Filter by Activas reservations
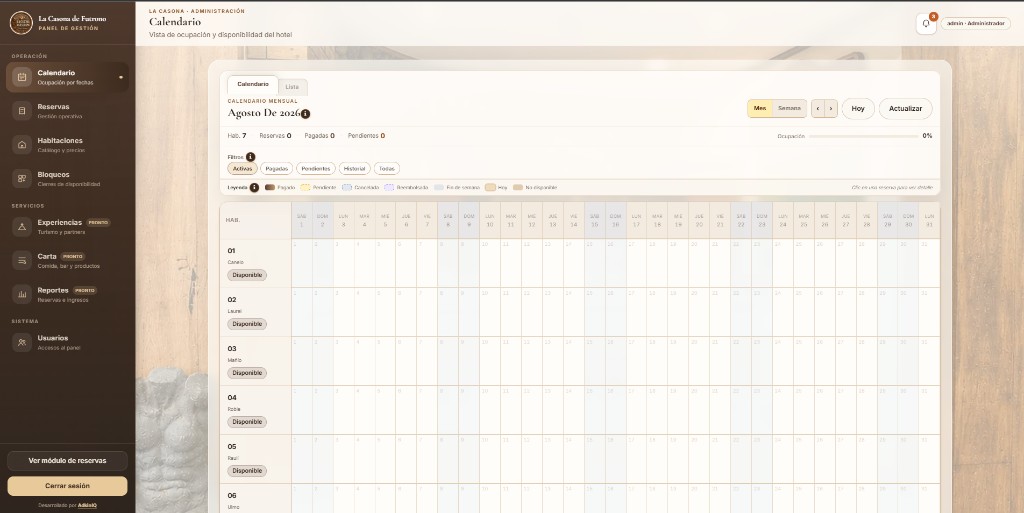Screen dimensions: 1024x513 tap(242, 168)
